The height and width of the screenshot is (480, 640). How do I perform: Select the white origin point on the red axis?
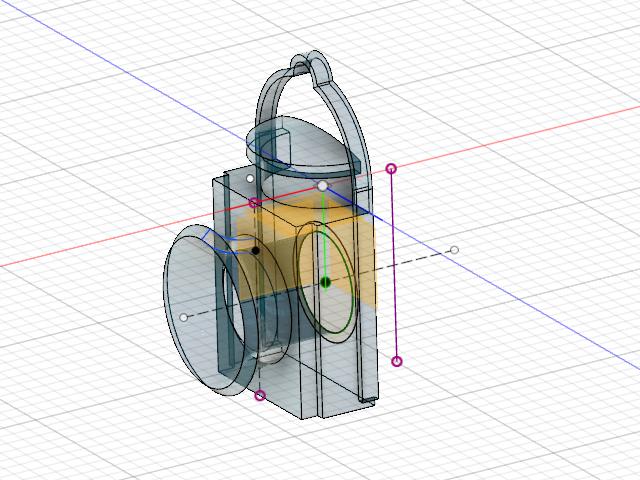tap(322, 186)
